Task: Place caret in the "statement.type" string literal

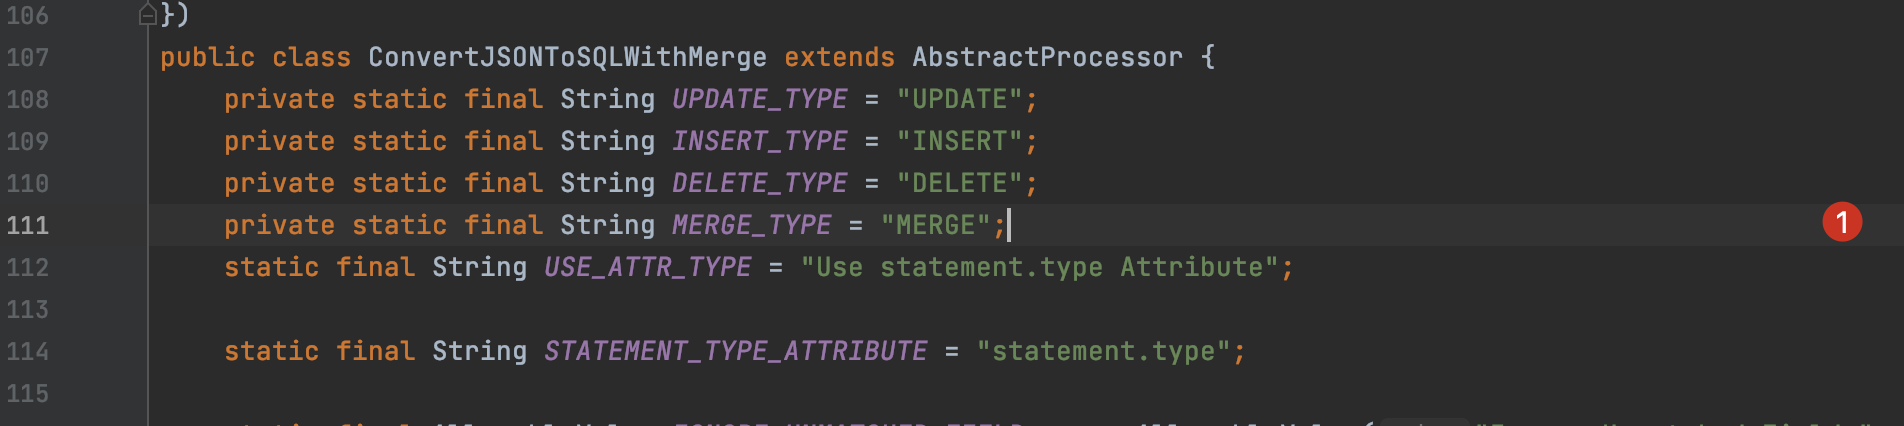Action: click(1104, 351)
